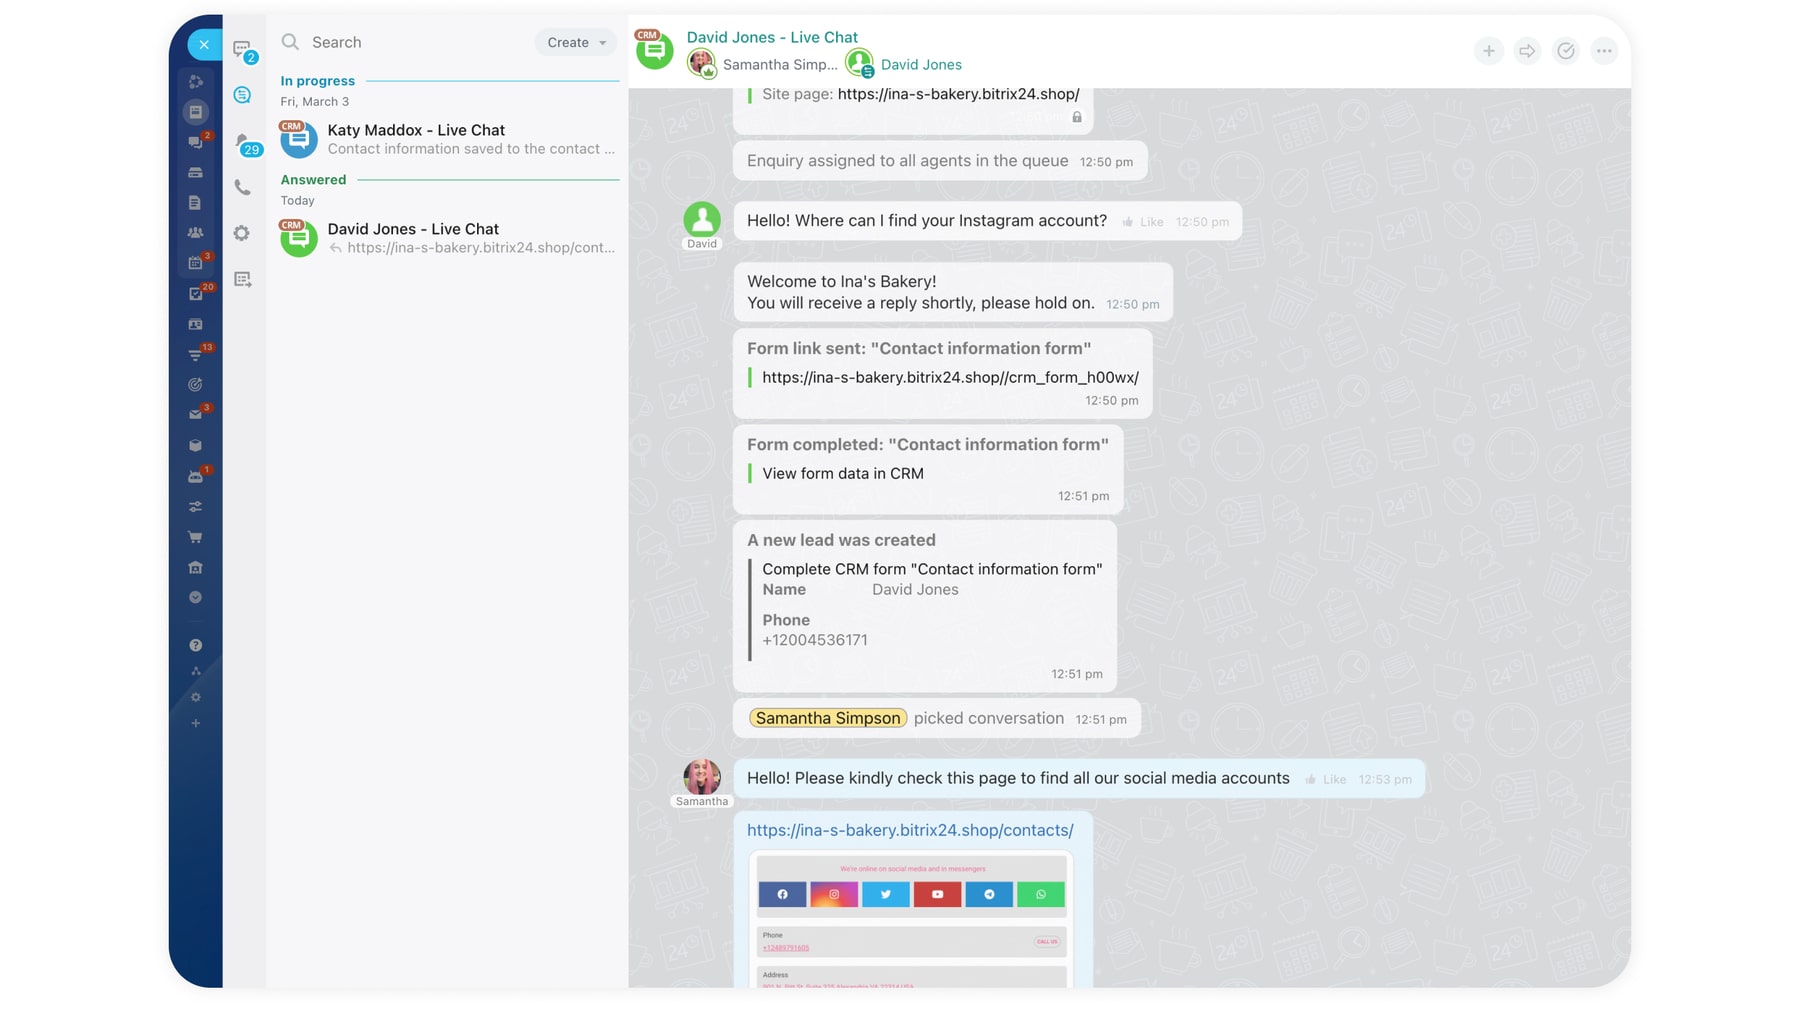Open the shopping cart icon in left sidebar
This screenshot has height=1019, width=1800.
point(196,537)
